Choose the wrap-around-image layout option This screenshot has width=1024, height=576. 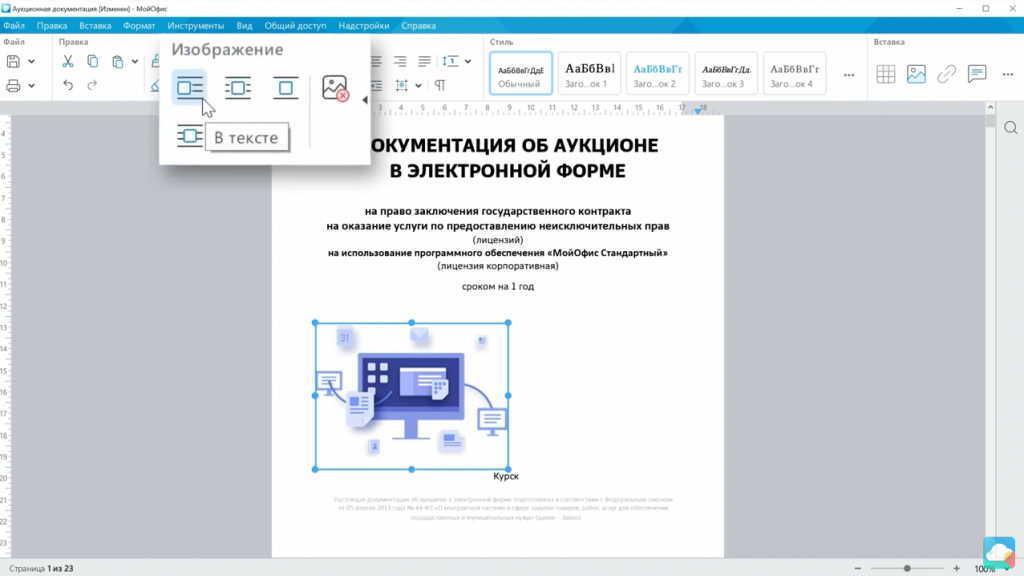tap(238, 88)
